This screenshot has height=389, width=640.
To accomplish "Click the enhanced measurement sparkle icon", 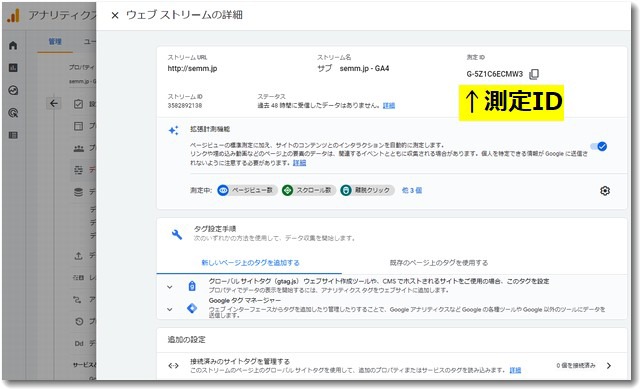I will pyautogui.click(x=173, y=130).
